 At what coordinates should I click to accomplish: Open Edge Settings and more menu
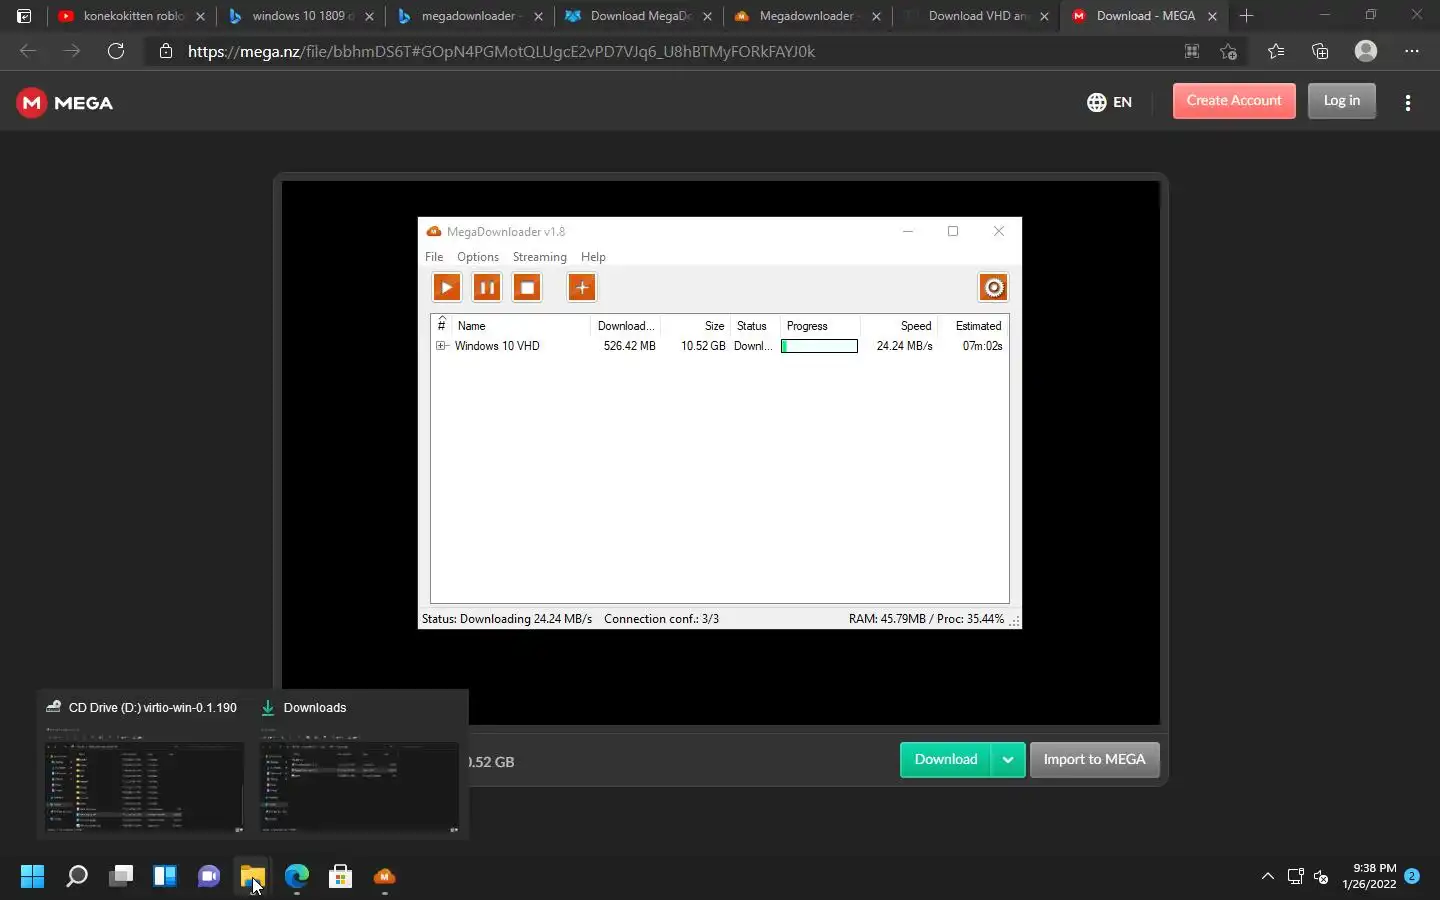tap(1412, 51)
